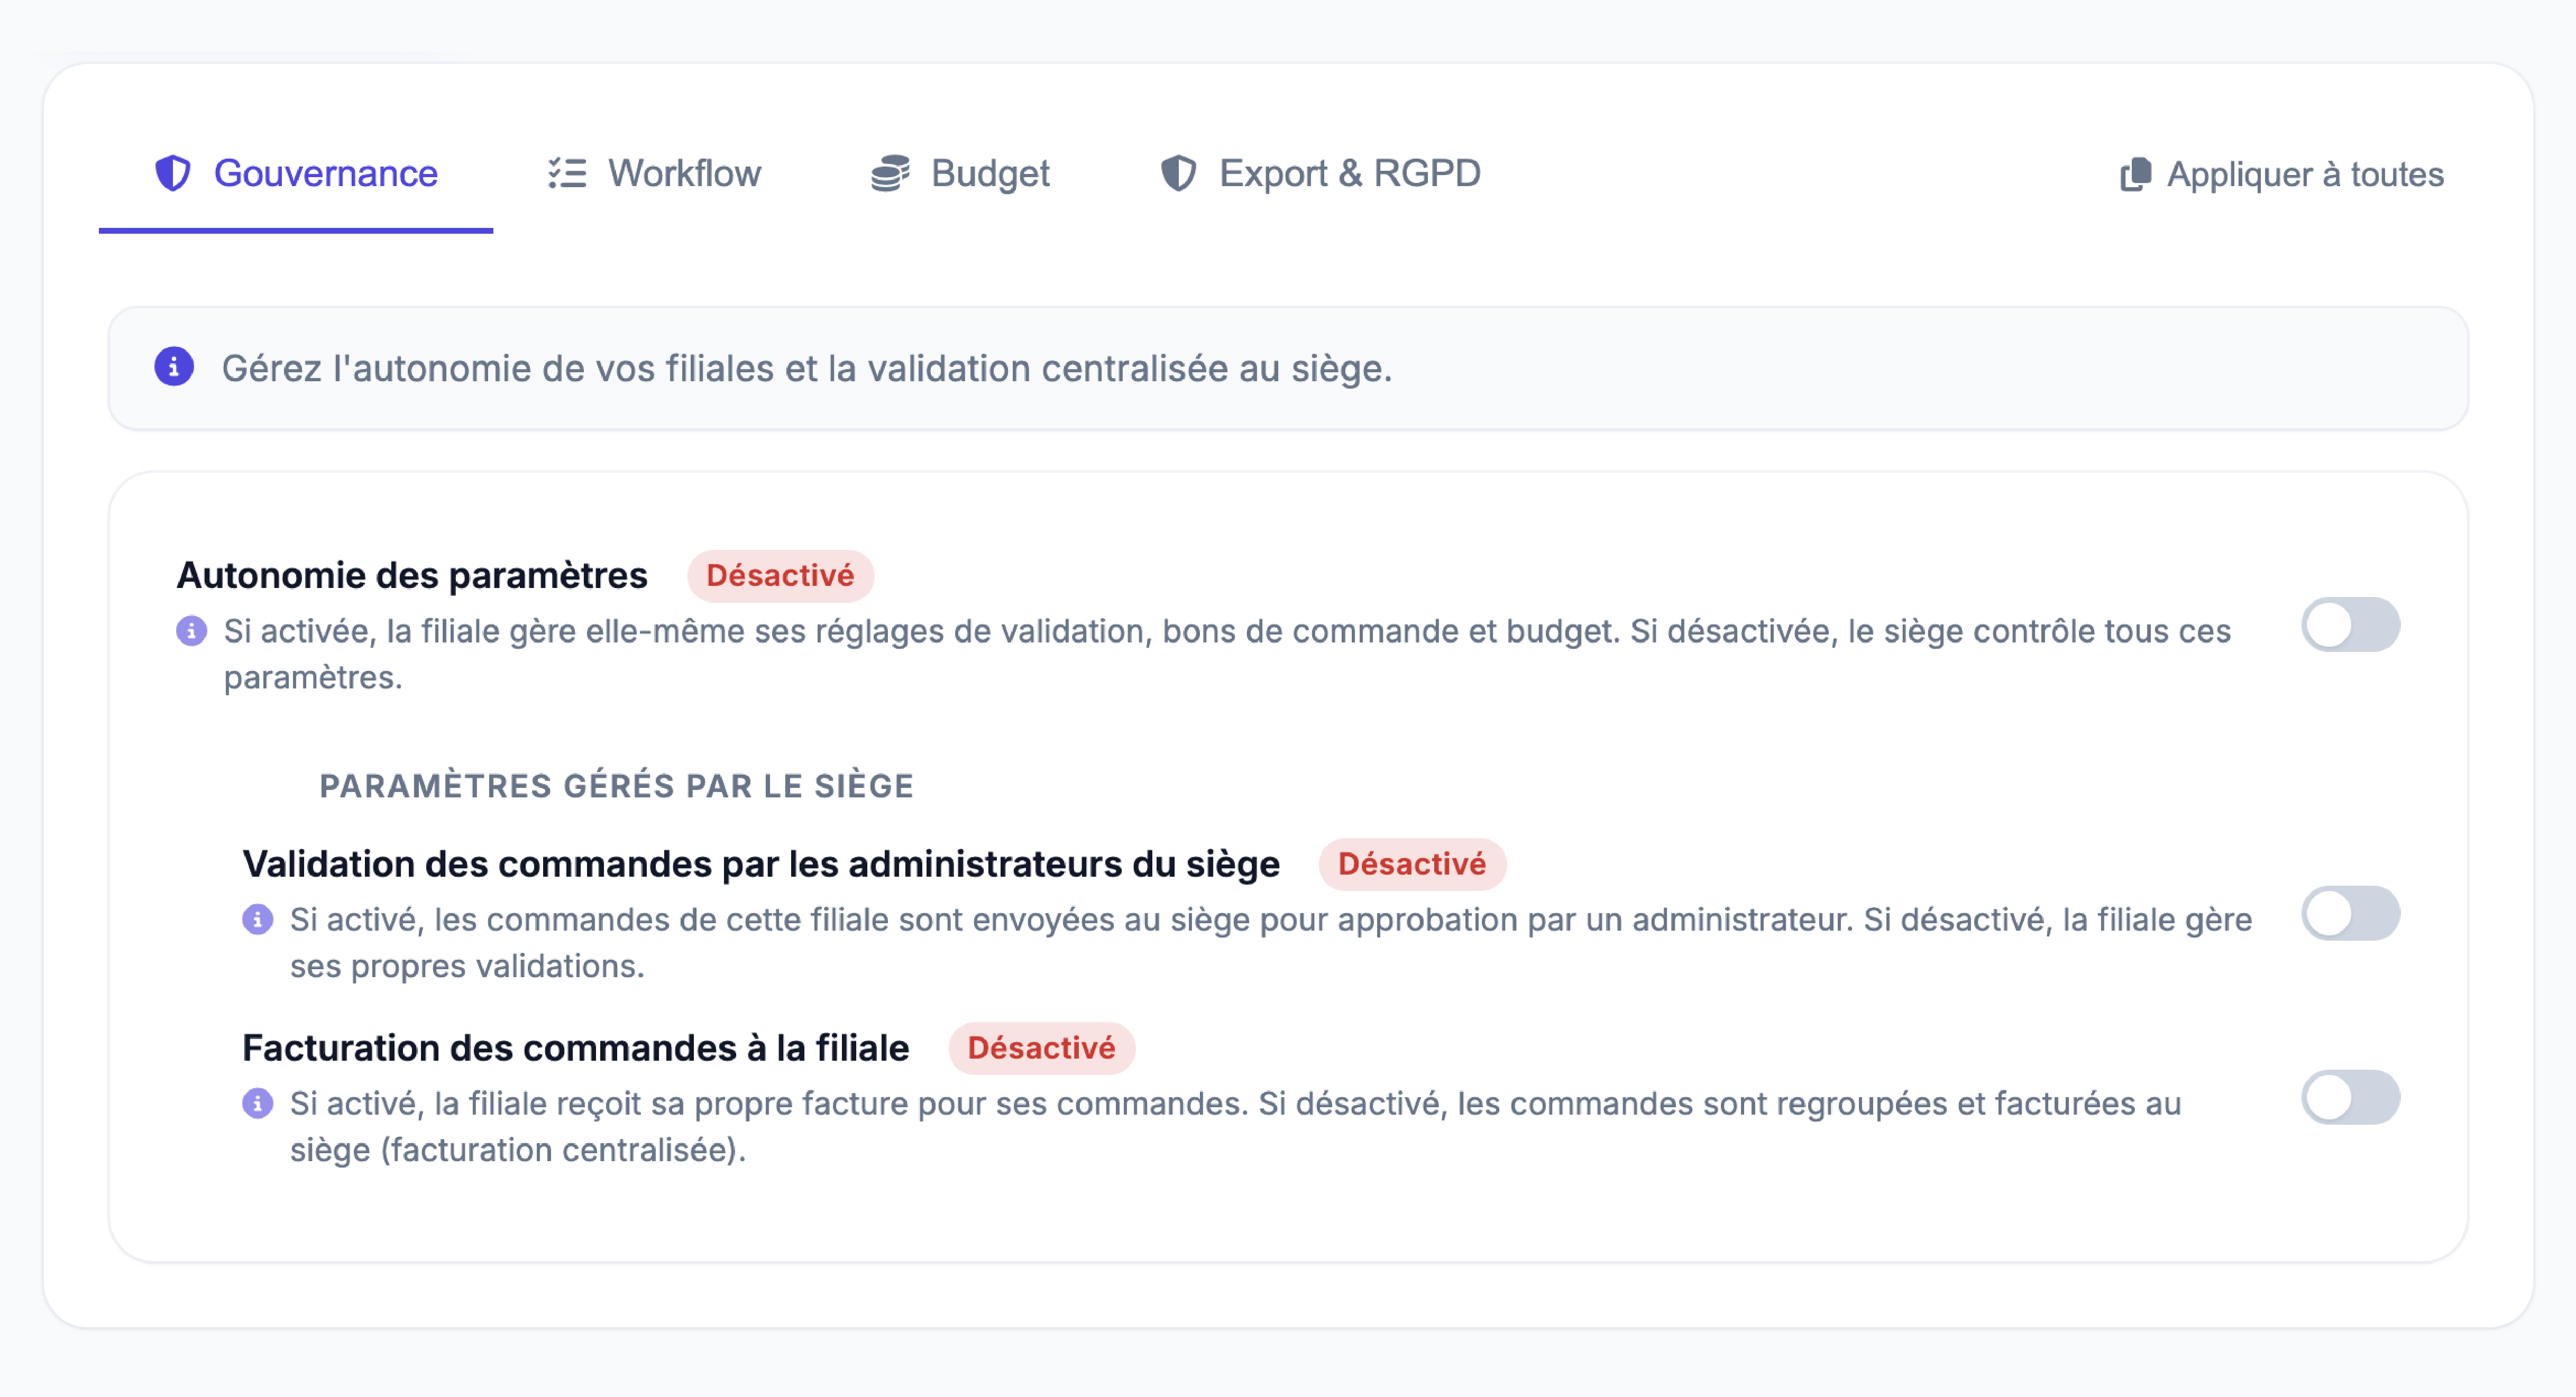Screen dimensions: 2576x1397
Task: Click the Désactivé badge beside Facturation des commandes
Action: pyautogui.click(x=1041, y=1048)
